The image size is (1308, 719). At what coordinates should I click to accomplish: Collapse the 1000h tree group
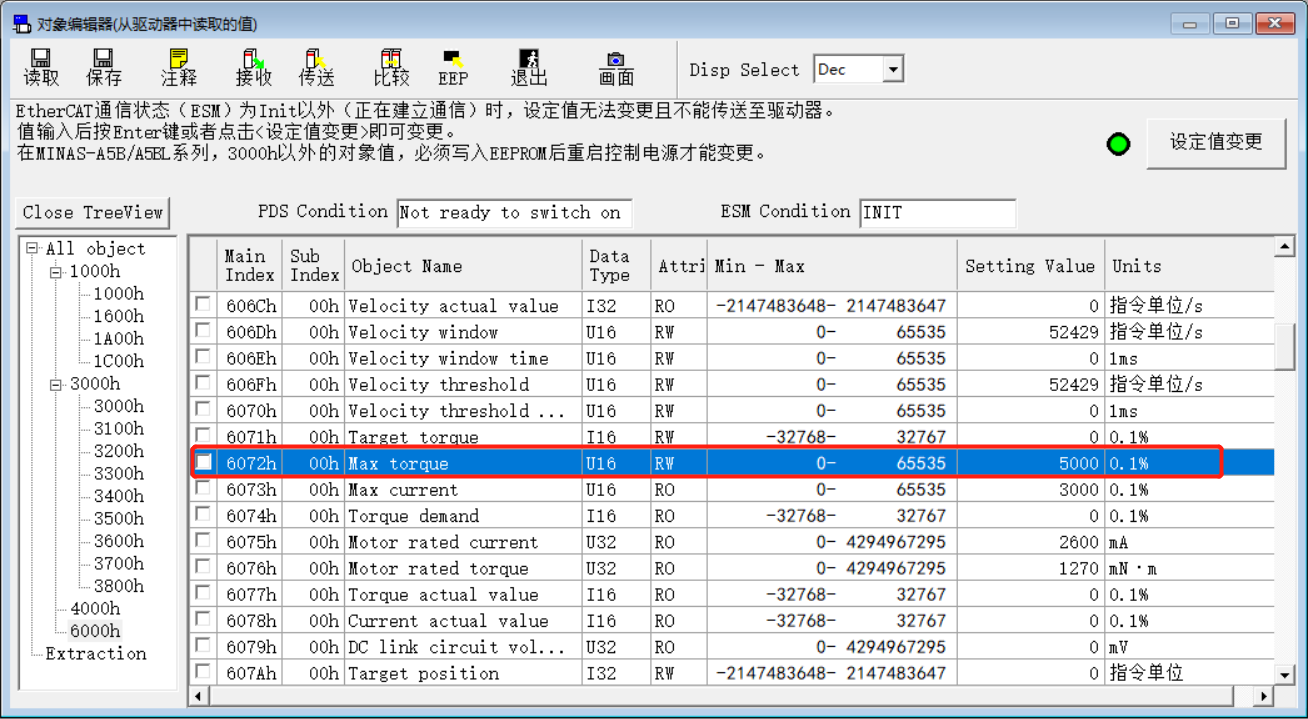[x=57, y=271]
